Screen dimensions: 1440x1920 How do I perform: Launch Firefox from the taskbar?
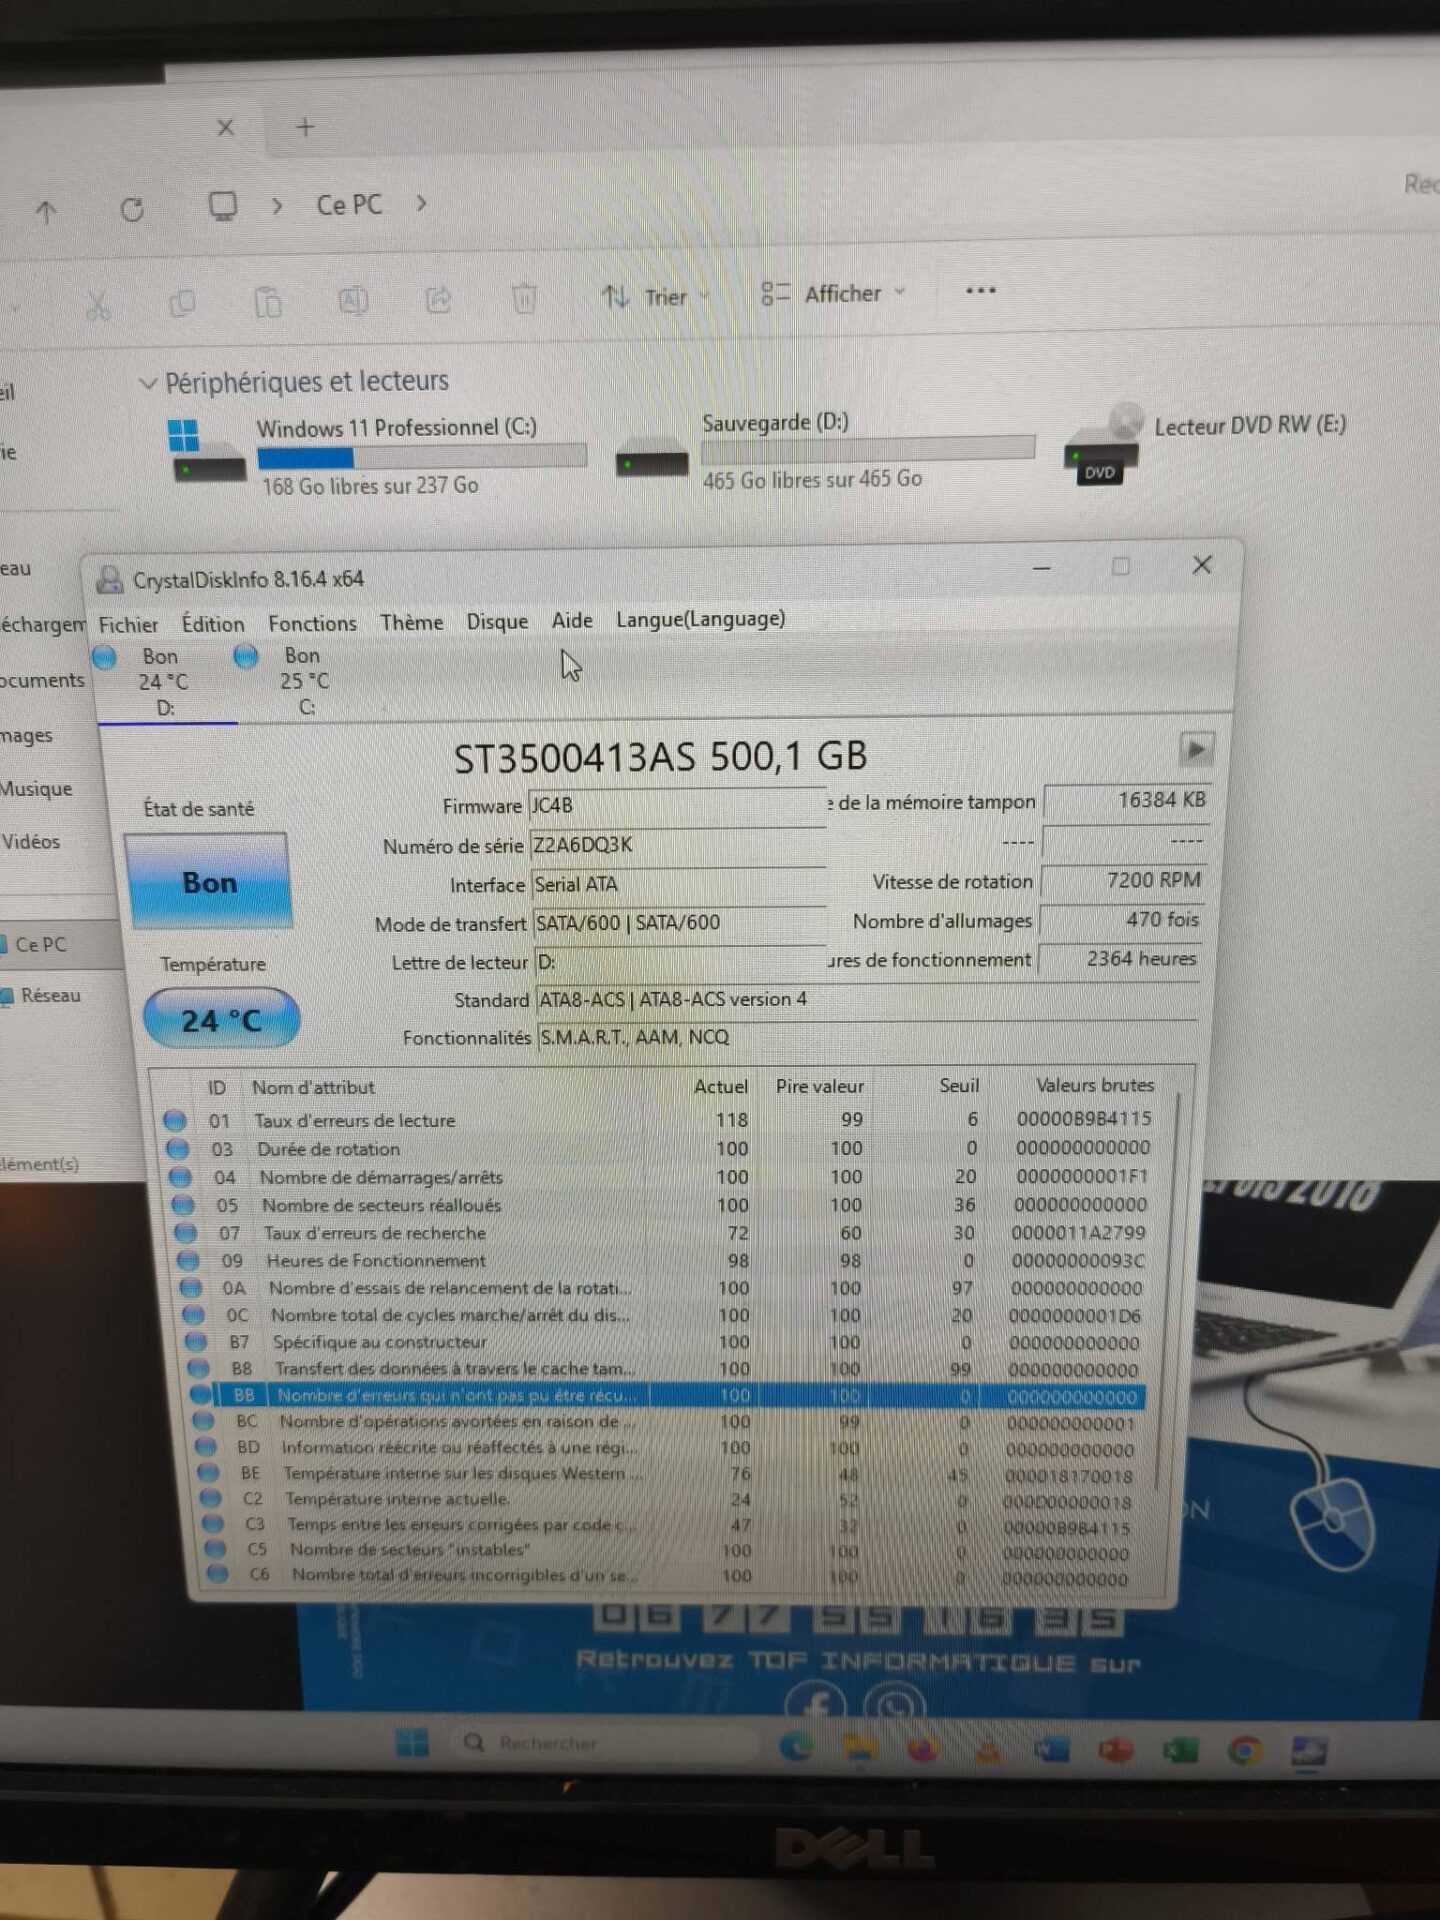click(922, 1748)
